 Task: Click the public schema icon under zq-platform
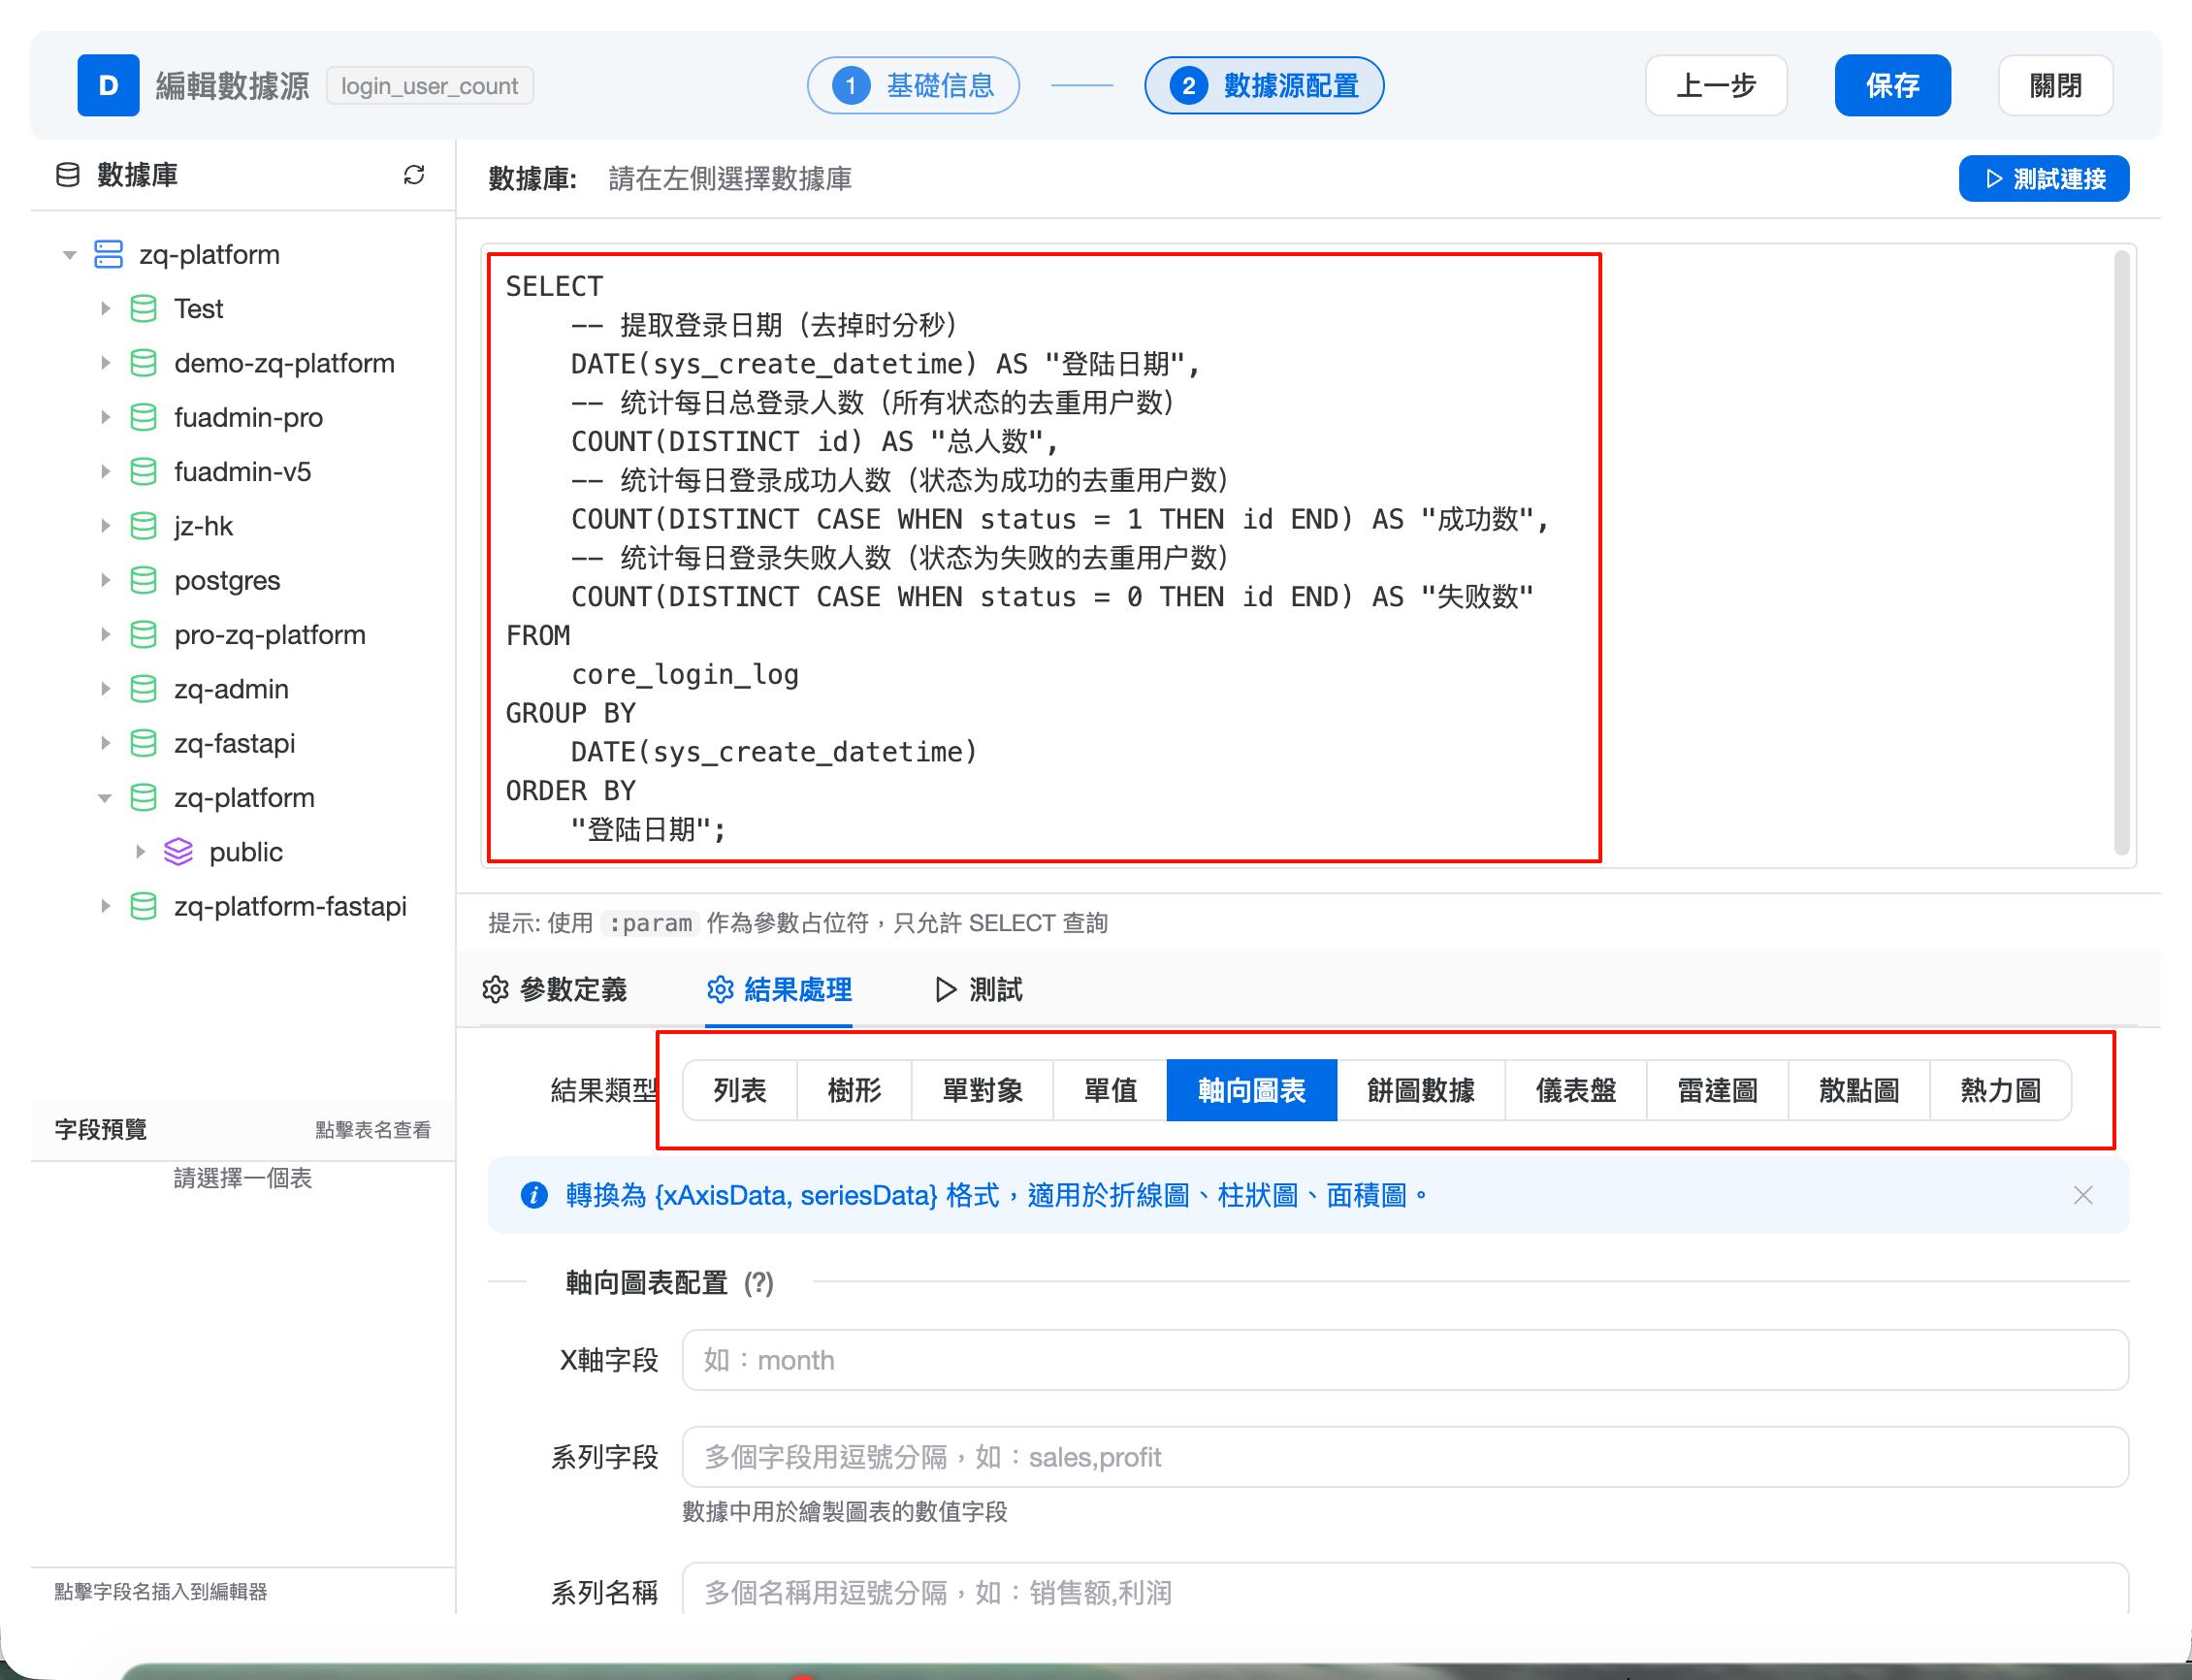[178, 851]
